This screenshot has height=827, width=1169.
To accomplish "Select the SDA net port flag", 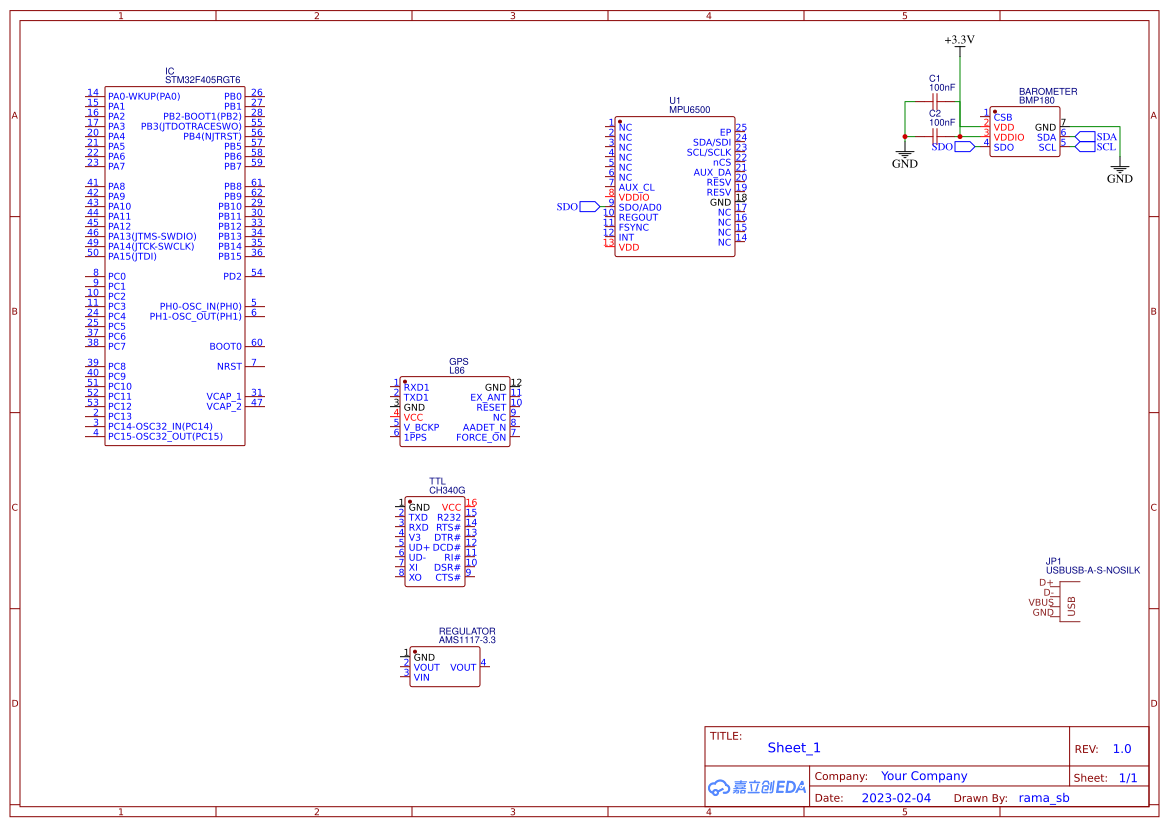I will point(1096,136).
